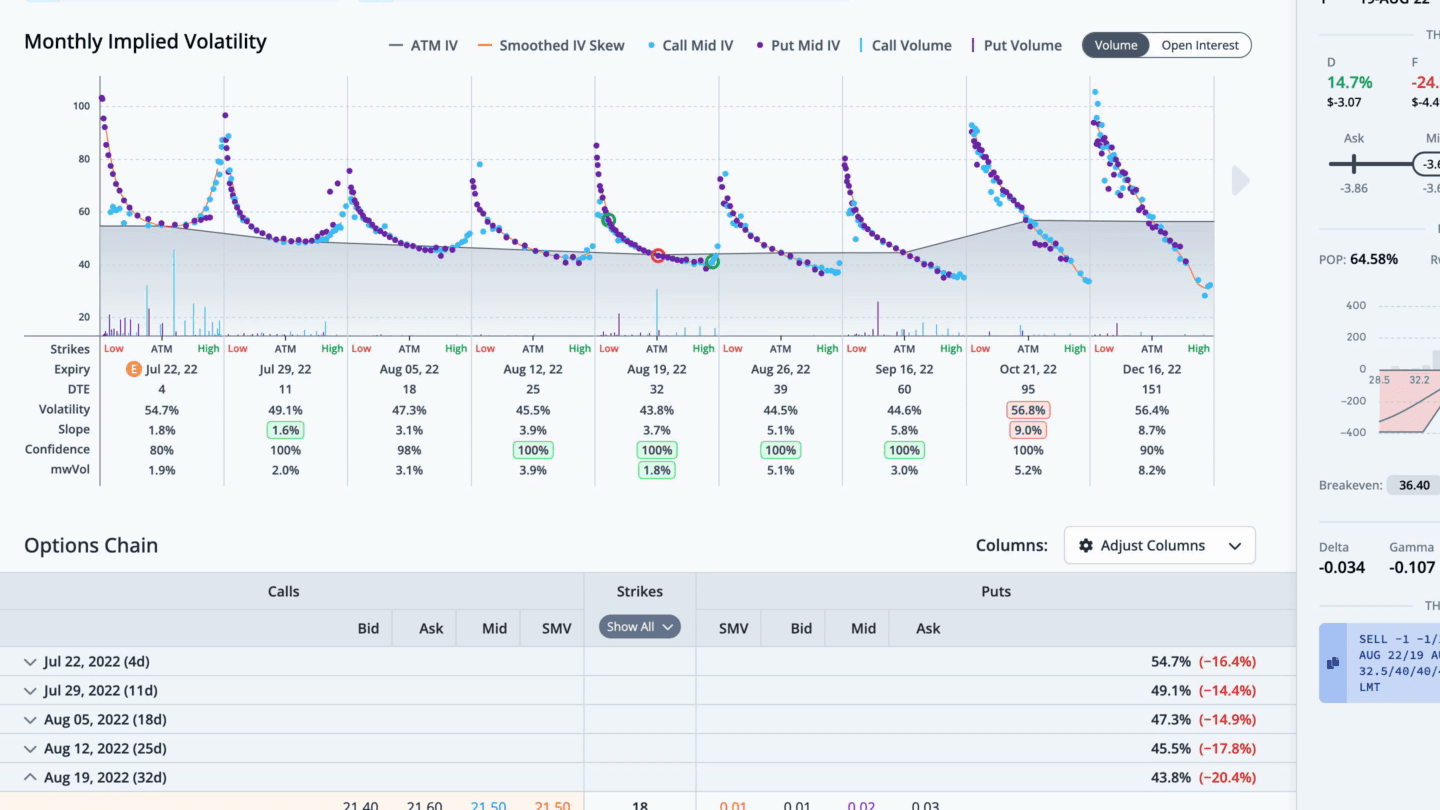Click the 0.02 put Mid value

(x=862, y=805)
